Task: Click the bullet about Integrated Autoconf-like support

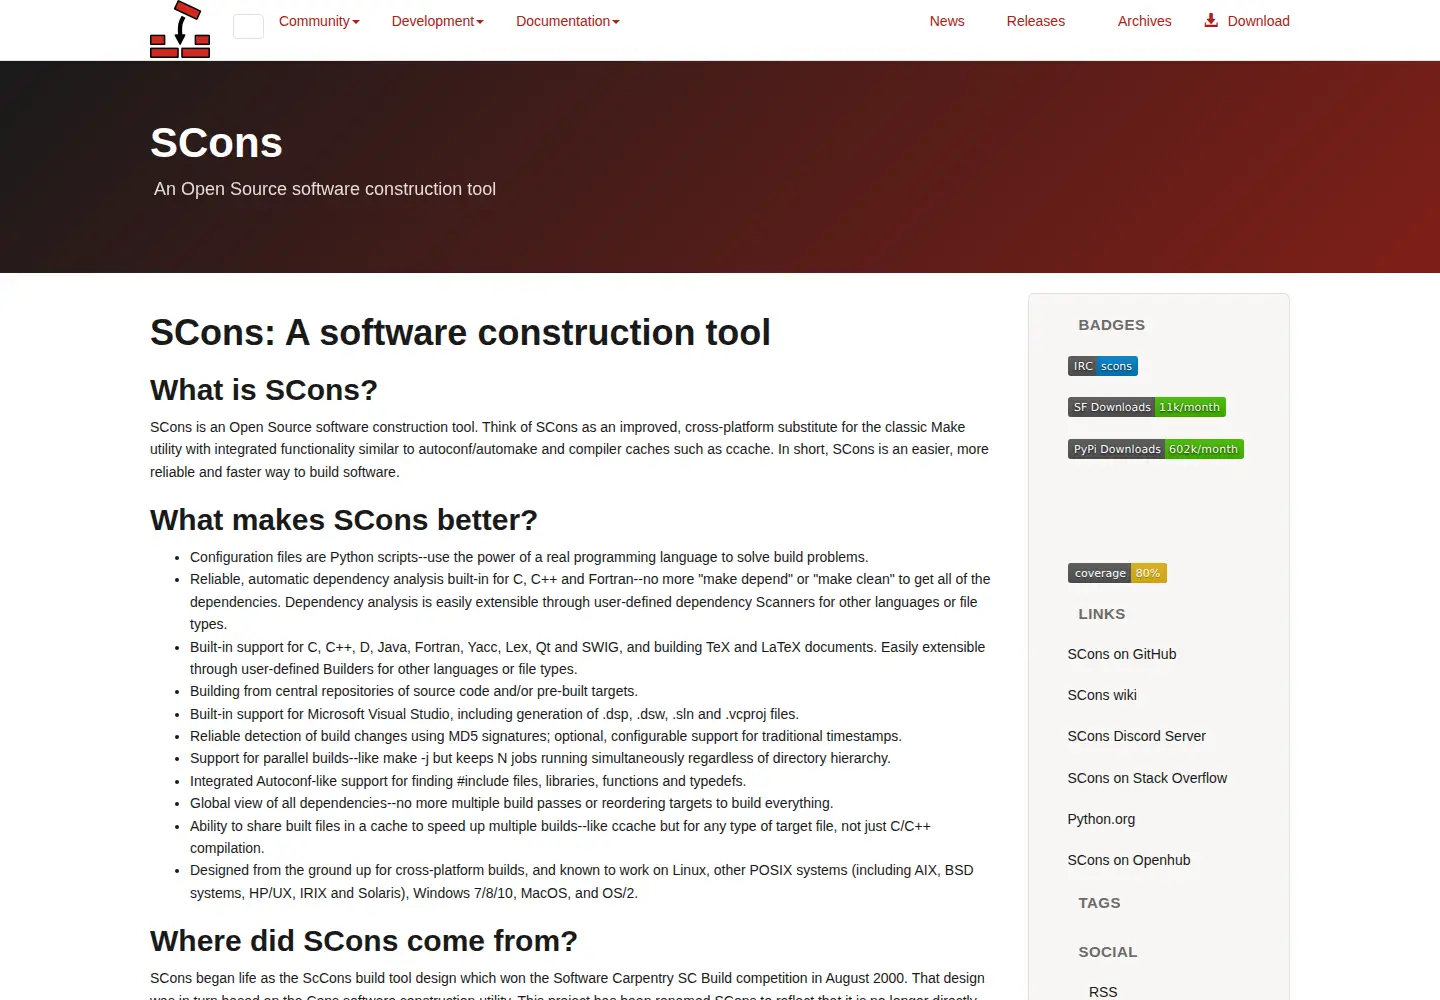Action: coord(468,781)
